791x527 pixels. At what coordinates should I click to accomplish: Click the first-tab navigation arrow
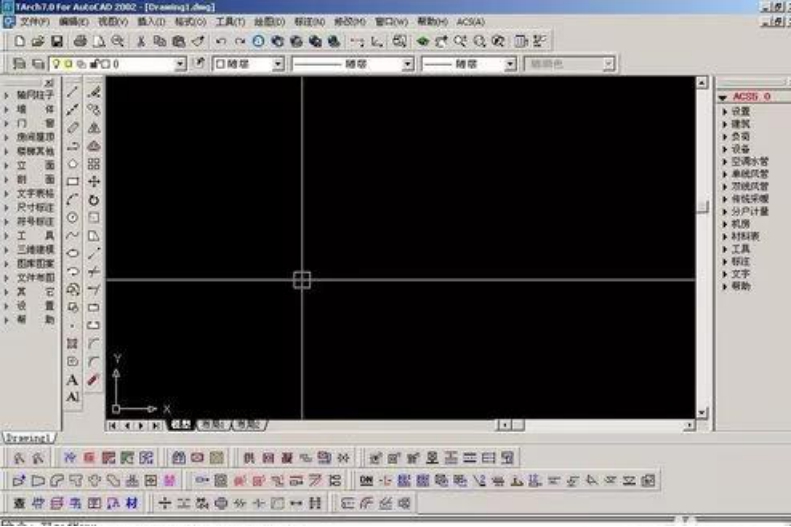coord(112,426)
